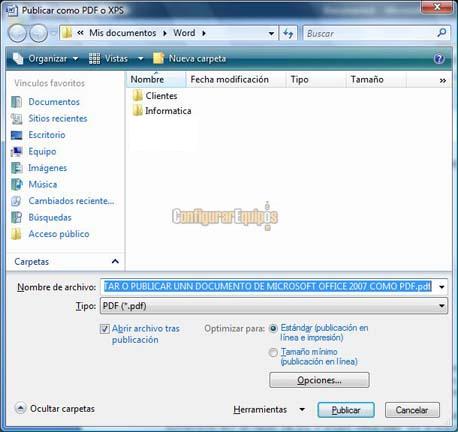Expand the Herramientas dropdown arrow
This screenshot has width=458, height=432.
point(302,409)
